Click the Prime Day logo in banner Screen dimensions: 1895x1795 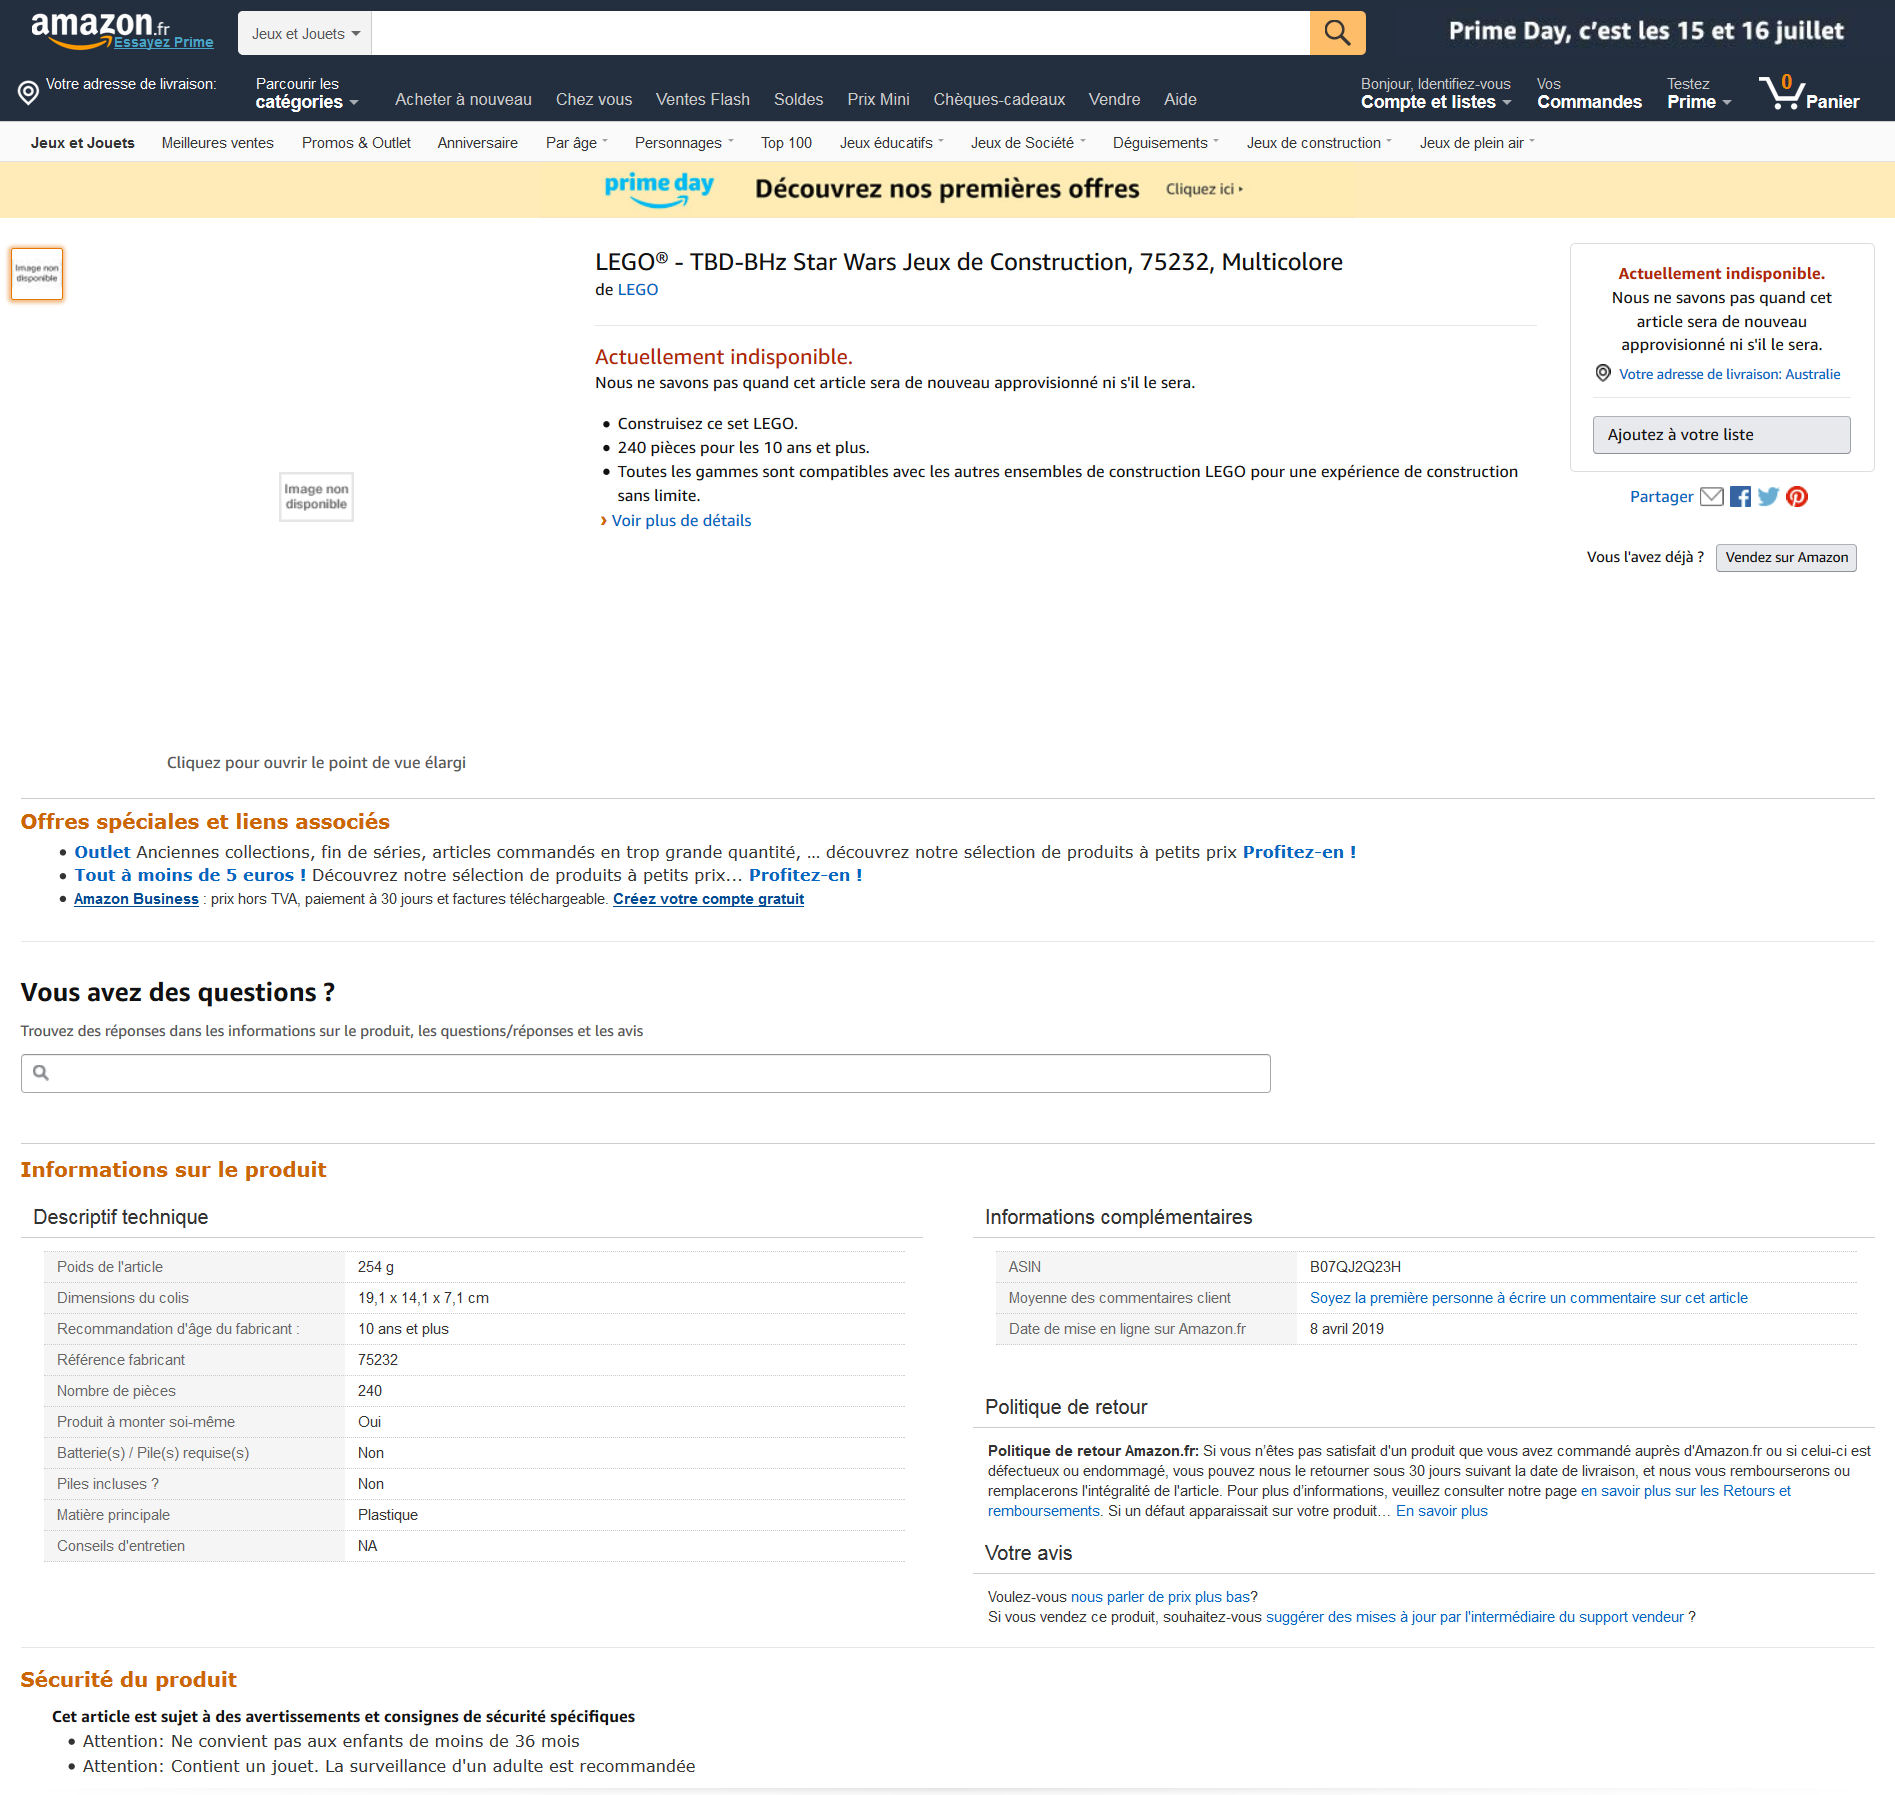click(x=659, y=189)
